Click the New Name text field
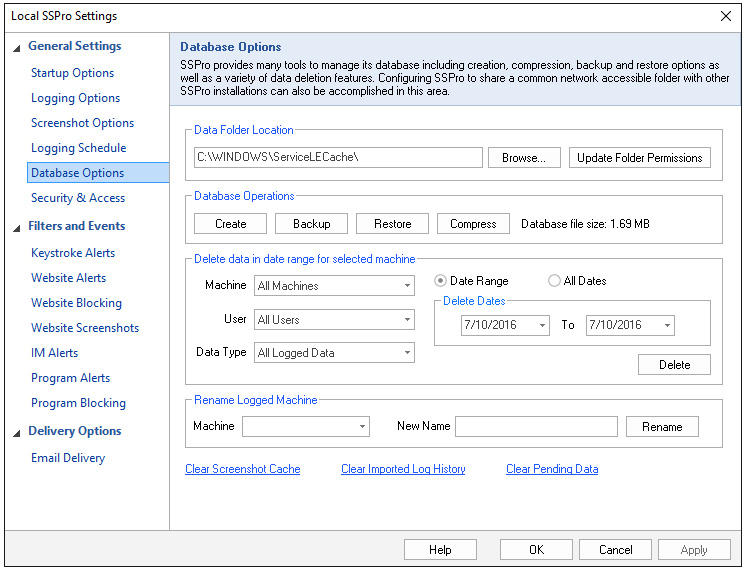This screenshot has width=747, height=571. [536, 426]
